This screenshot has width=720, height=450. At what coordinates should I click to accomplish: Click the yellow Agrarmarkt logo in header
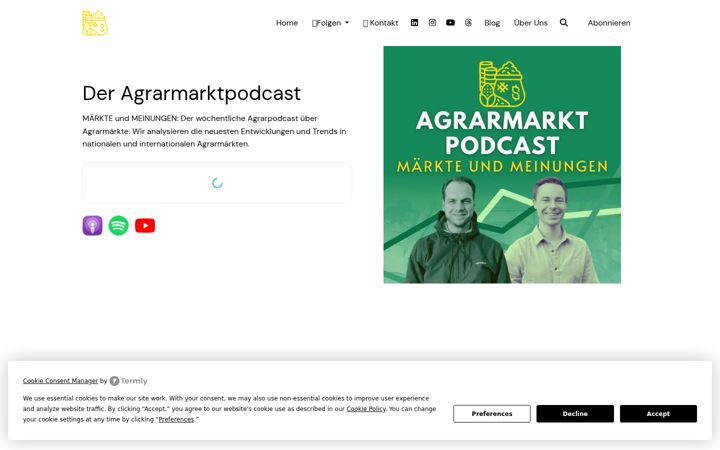(x=95, y=23)
